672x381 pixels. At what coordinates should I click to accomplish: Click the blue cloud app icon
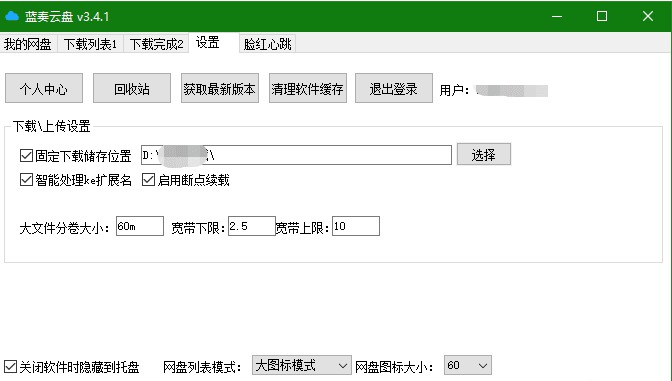tap(12, 16)
